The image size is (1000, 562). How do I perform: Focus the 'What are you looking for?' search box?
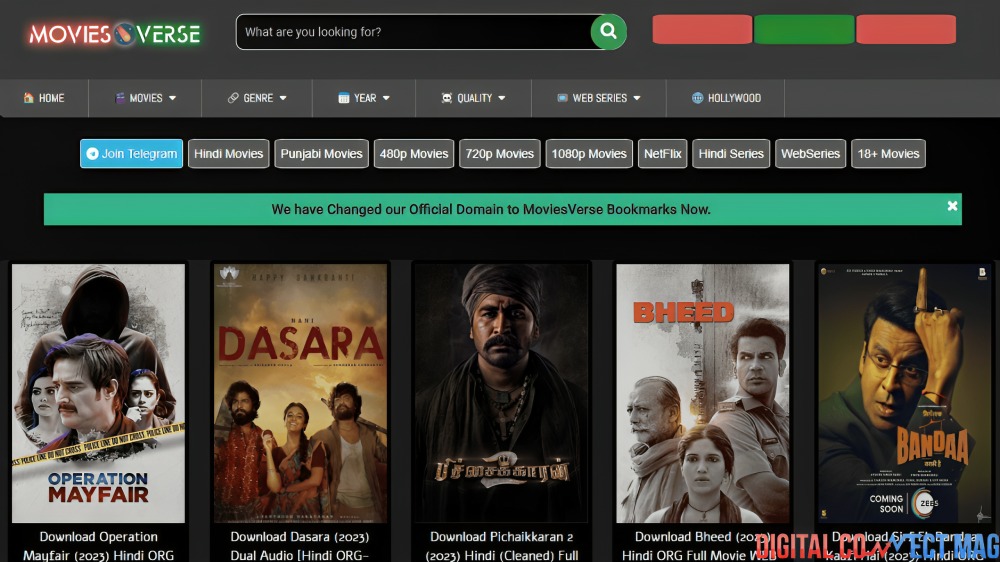414,31
